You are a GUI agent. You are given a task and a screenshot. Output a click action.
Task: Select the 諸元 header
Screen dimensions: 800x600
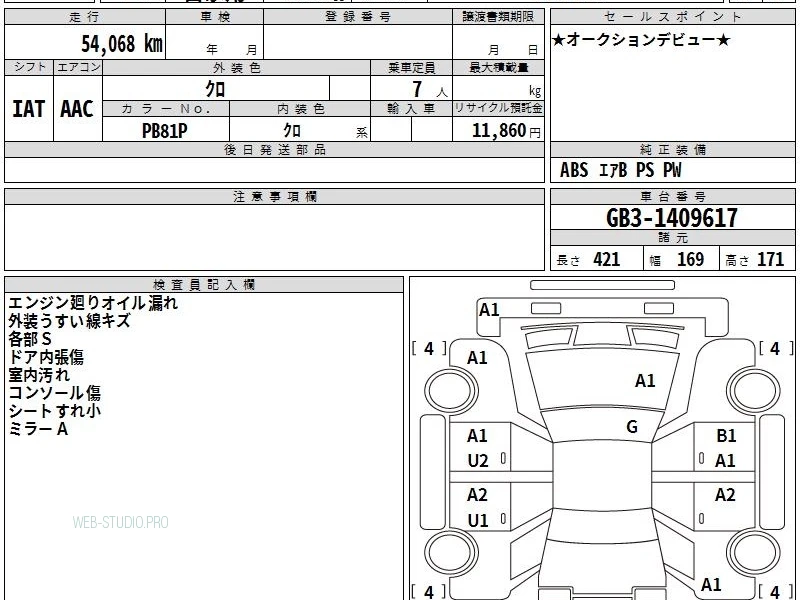pyautogui.click(x=672, y=238)
